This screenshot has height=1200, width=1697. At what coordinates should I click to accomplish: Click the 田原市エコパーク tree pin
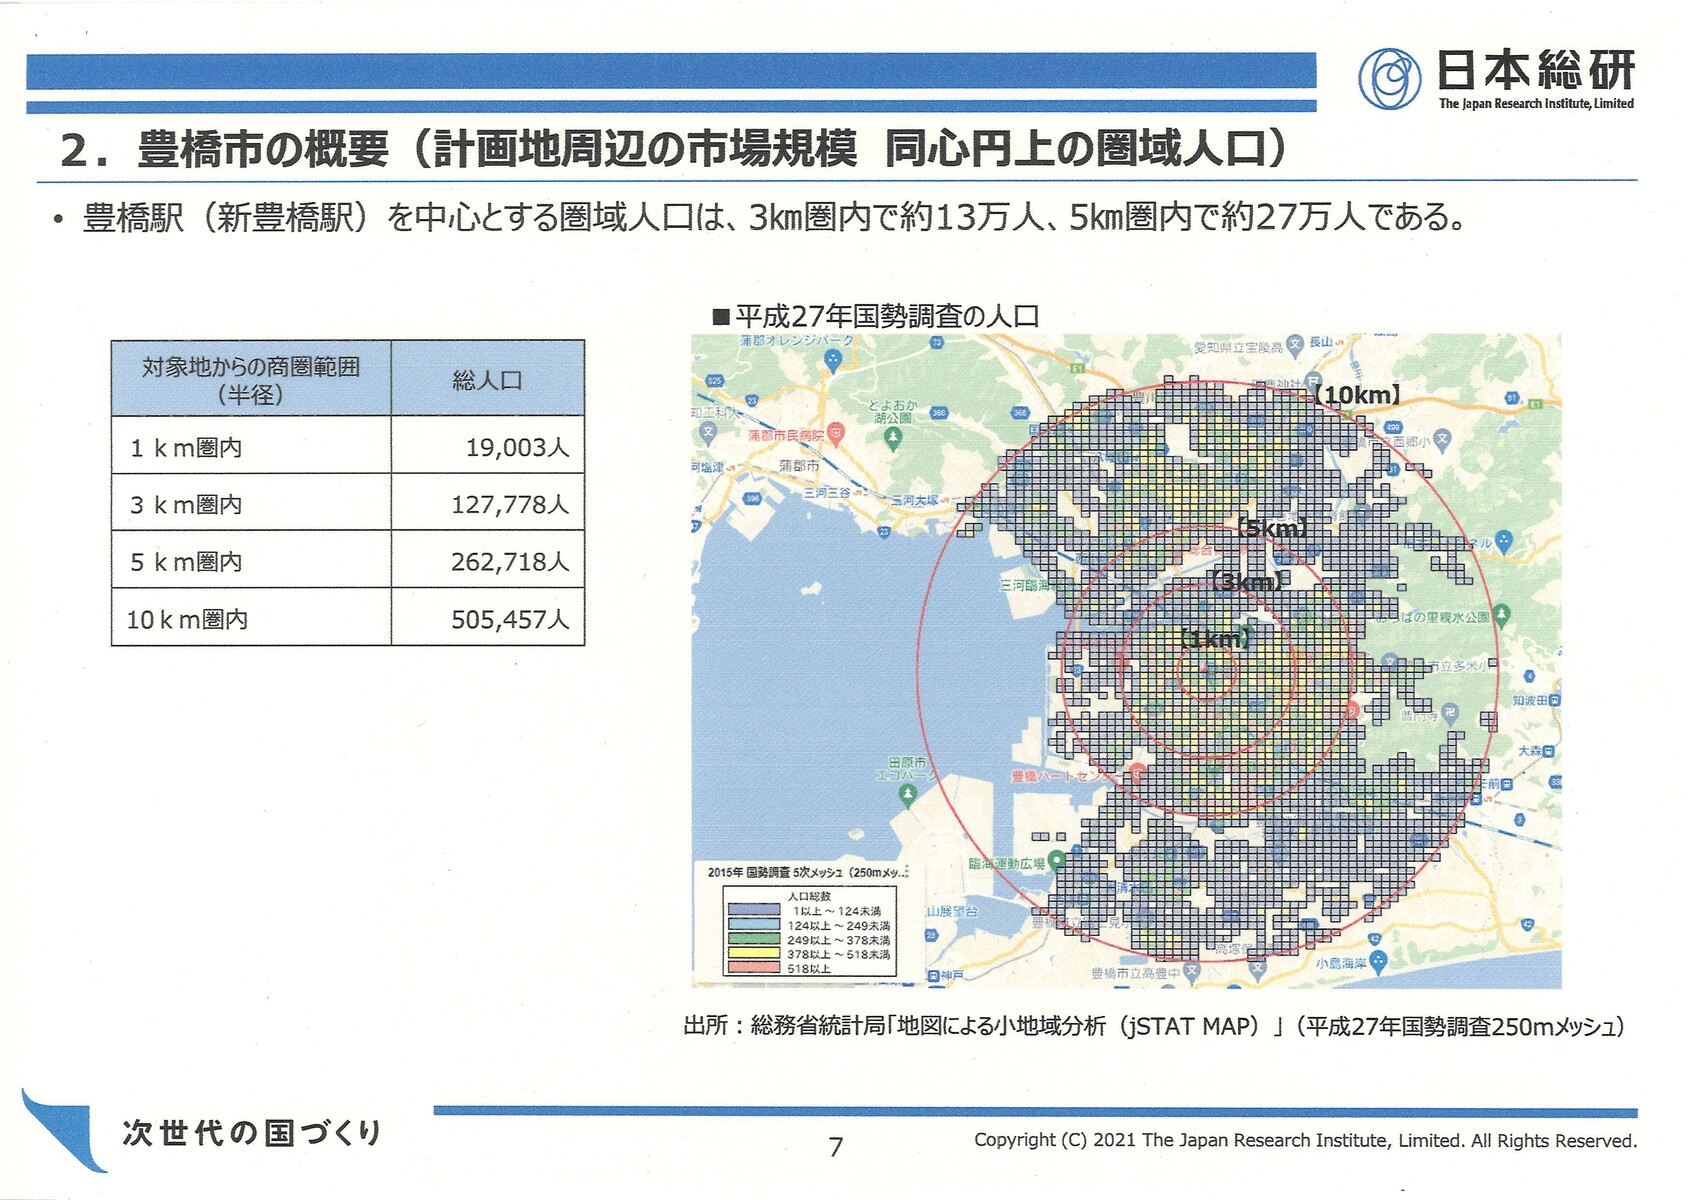click(x=908, y=795)
